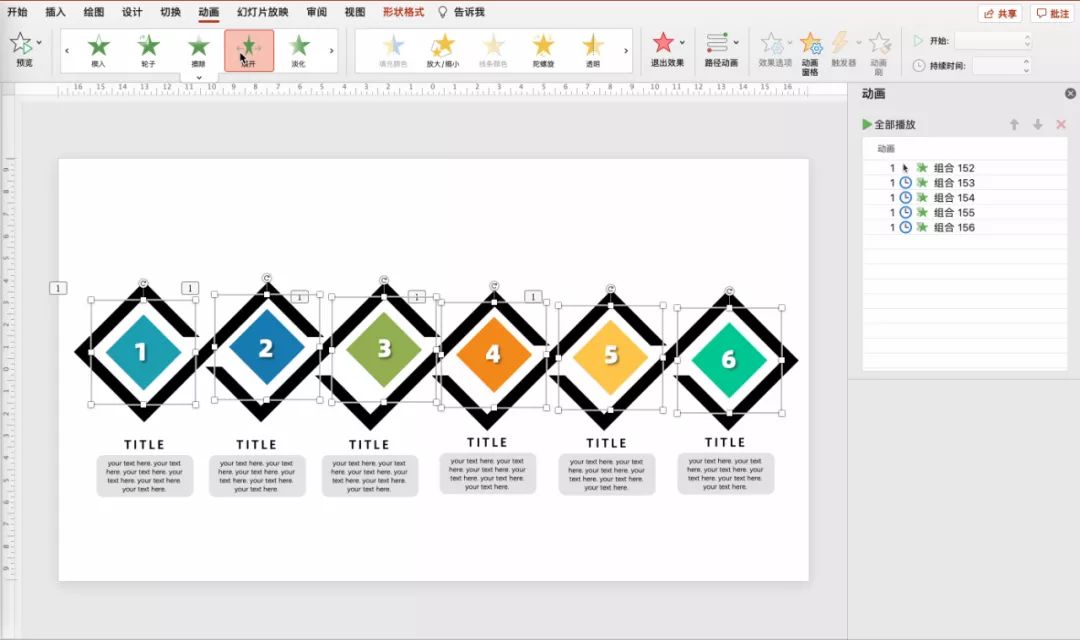Apply the 淡化 entrance effect
The image size is (1080, 640).
[x=299, y=50]
